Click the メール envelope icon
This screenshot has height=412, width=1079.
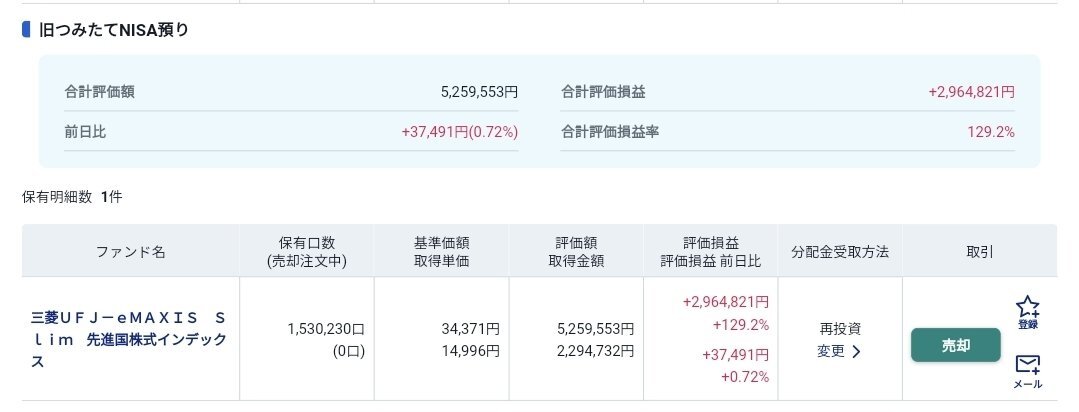[1027, 372]
